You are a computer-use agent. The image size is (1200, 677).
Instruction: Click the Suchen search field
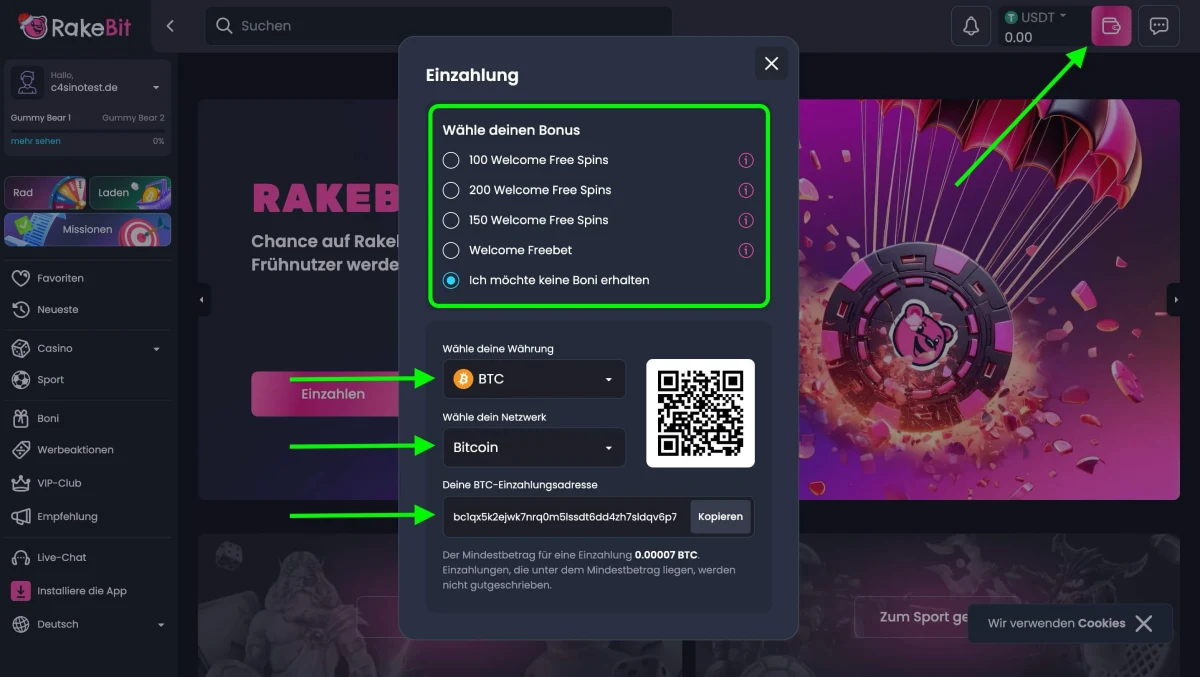pos(440,26)
